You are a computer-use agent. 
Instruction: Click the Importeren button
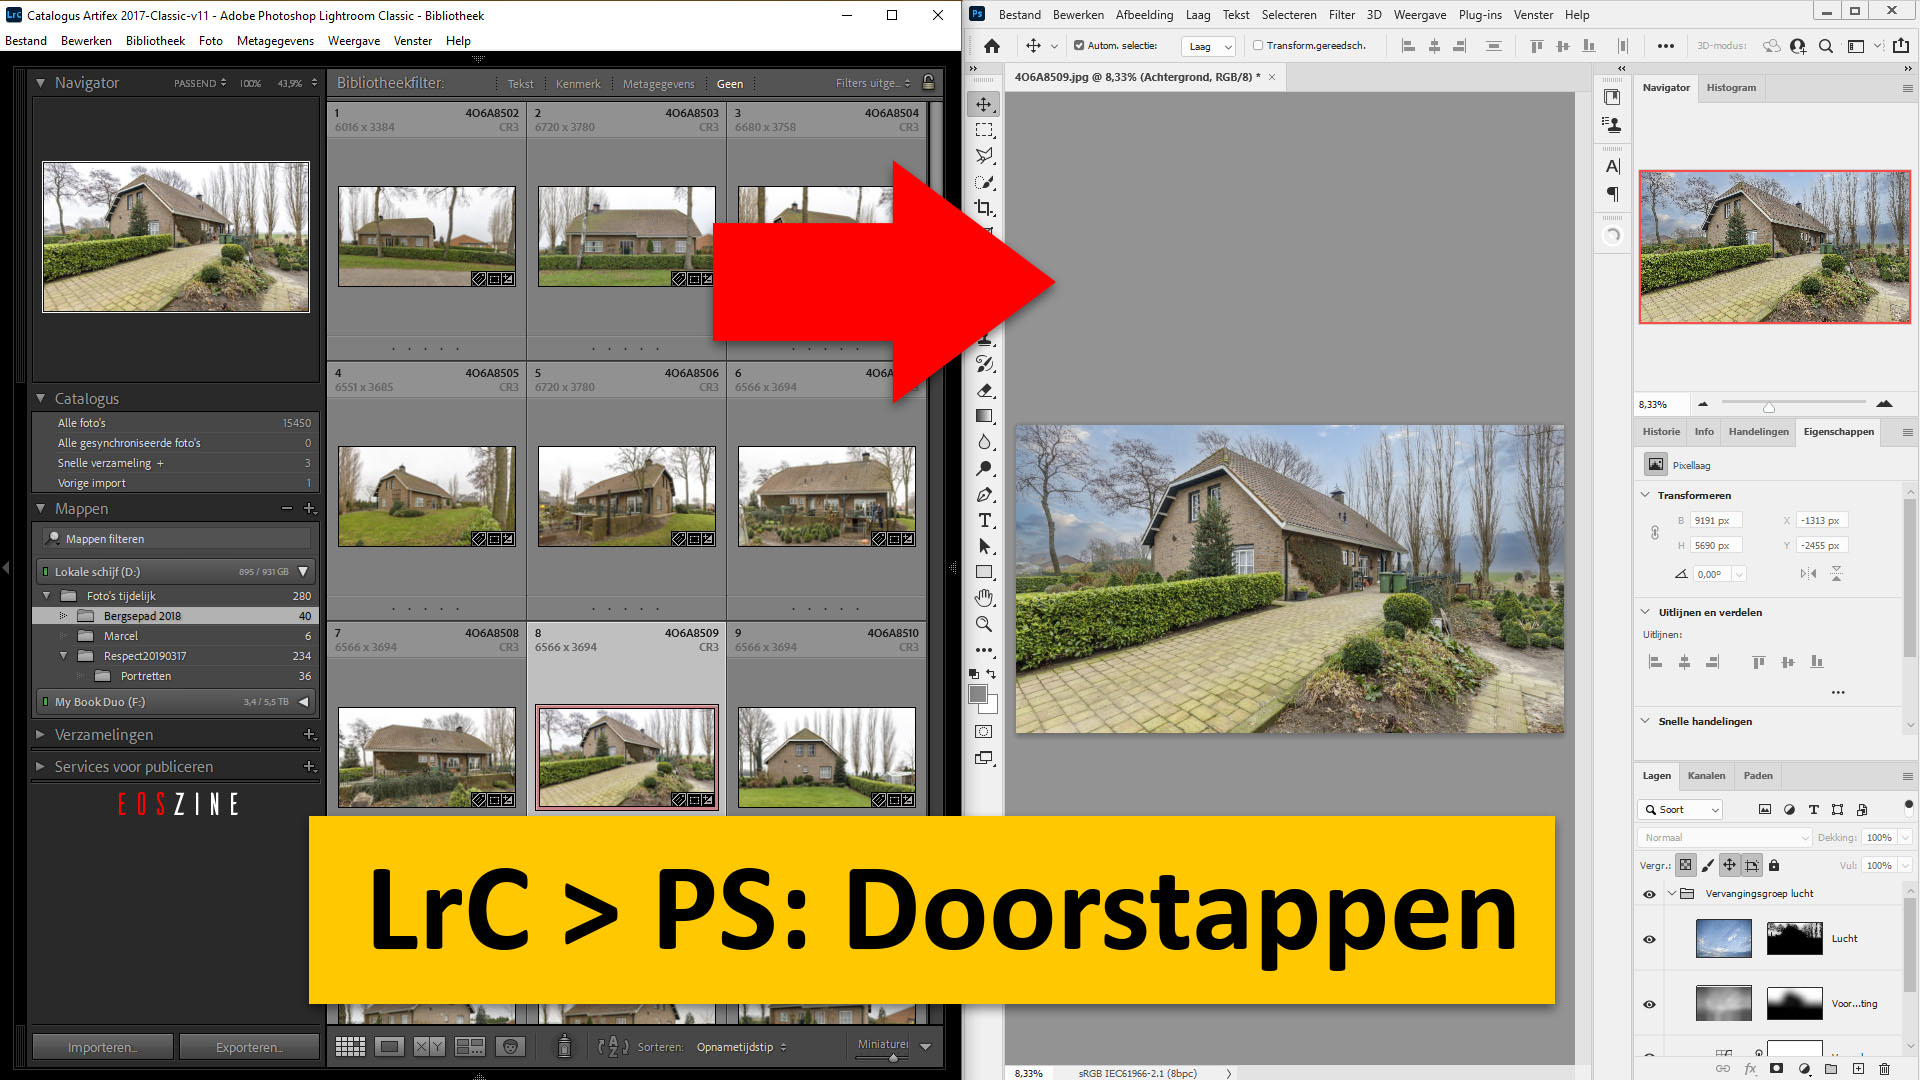tap(102, 1047)
